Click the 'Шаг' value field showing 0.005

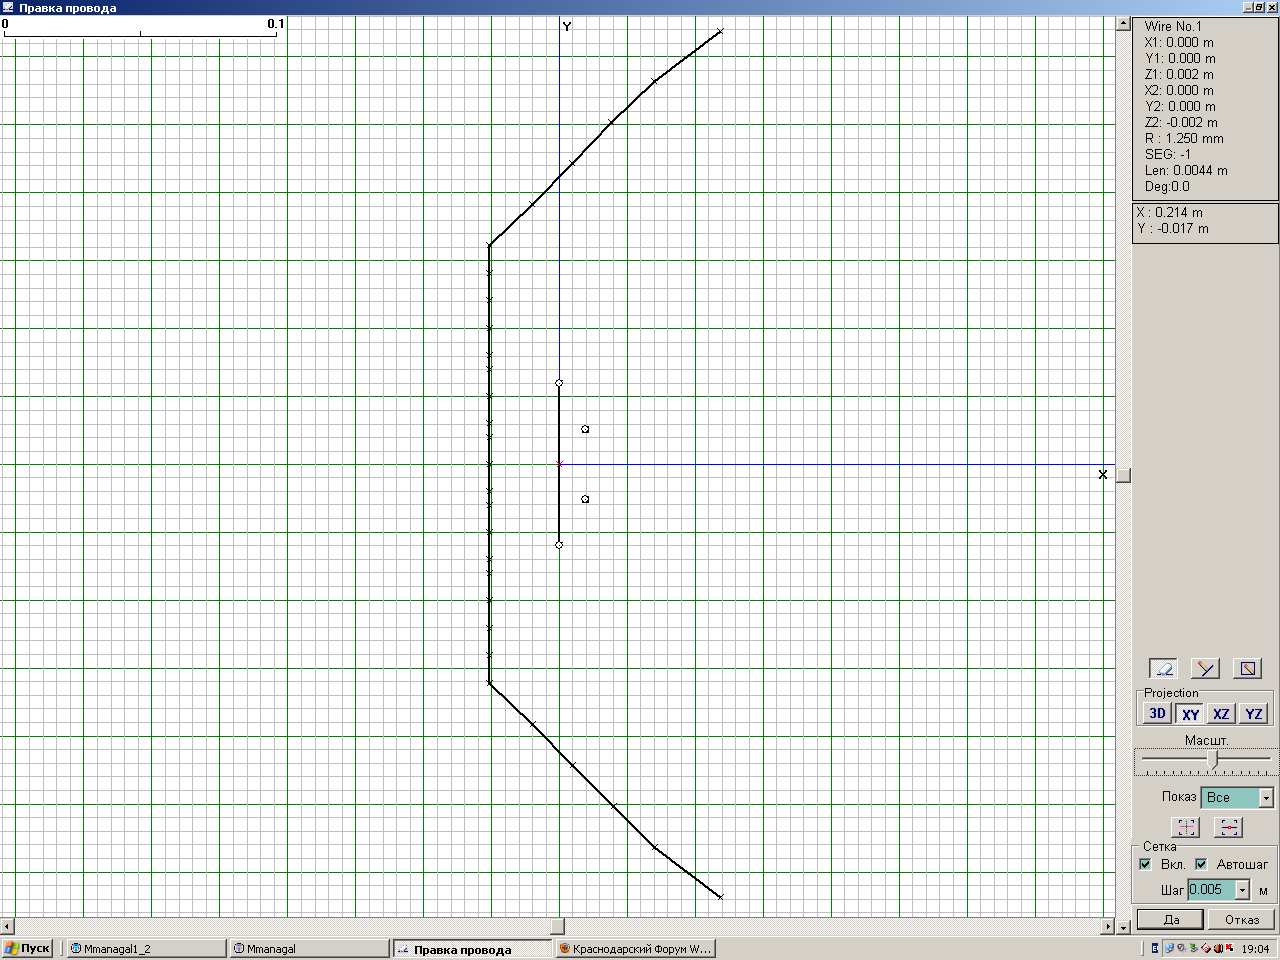click(1211, 890)
